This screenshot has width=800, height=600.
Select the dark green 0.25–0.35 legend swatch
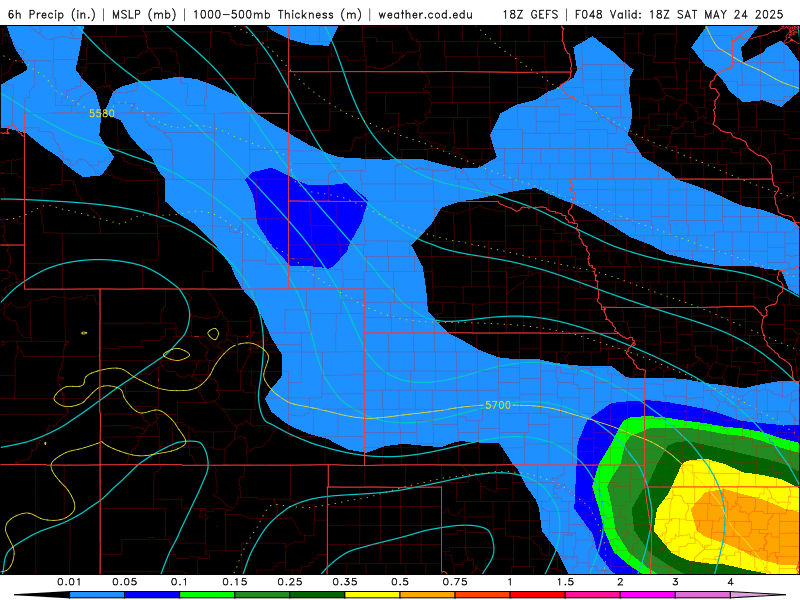coord(317,595)
